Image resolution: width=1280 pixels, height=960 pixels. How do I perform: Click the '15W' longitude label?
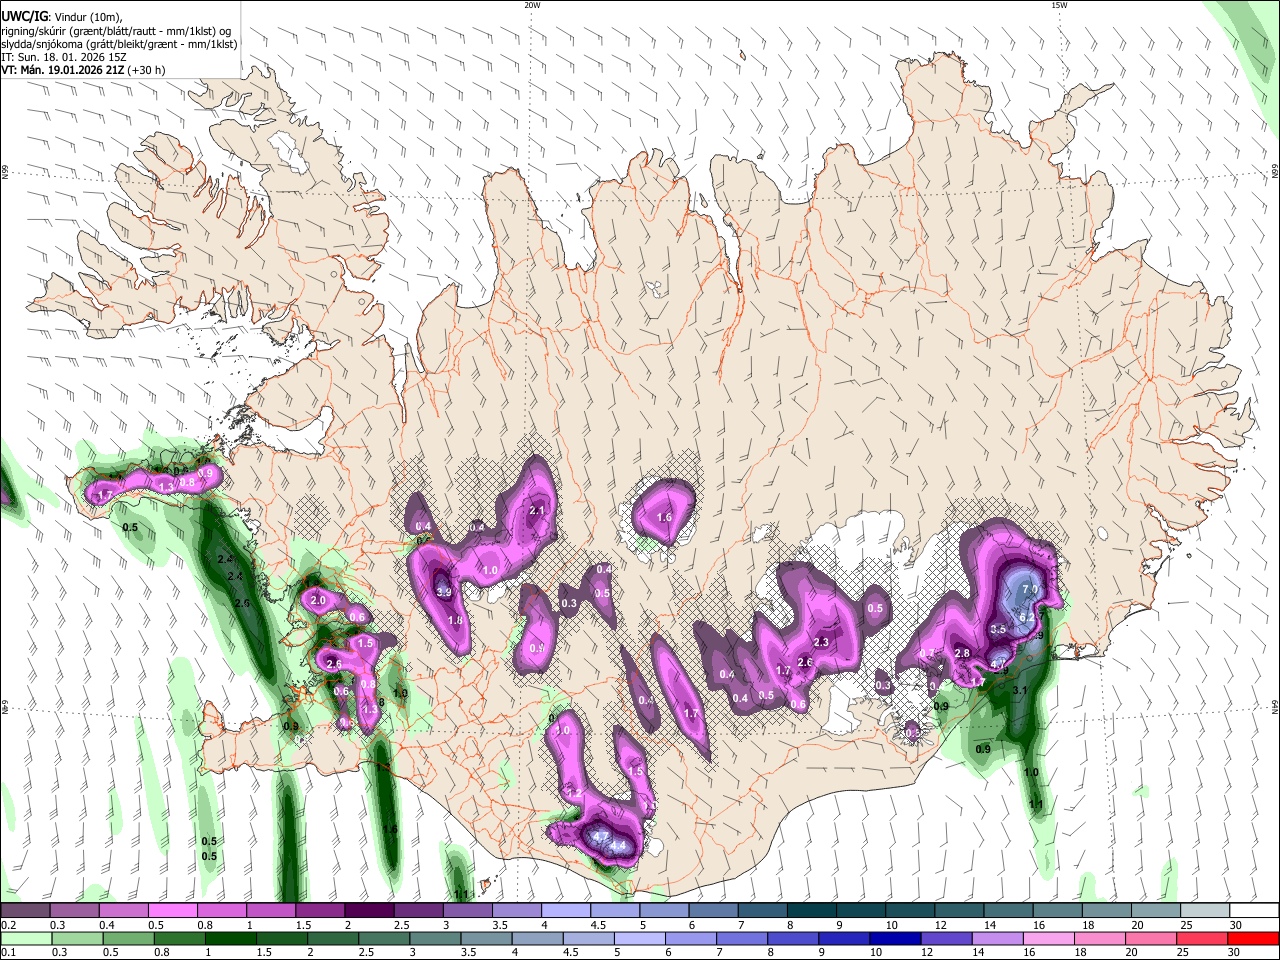point(1058,5)
